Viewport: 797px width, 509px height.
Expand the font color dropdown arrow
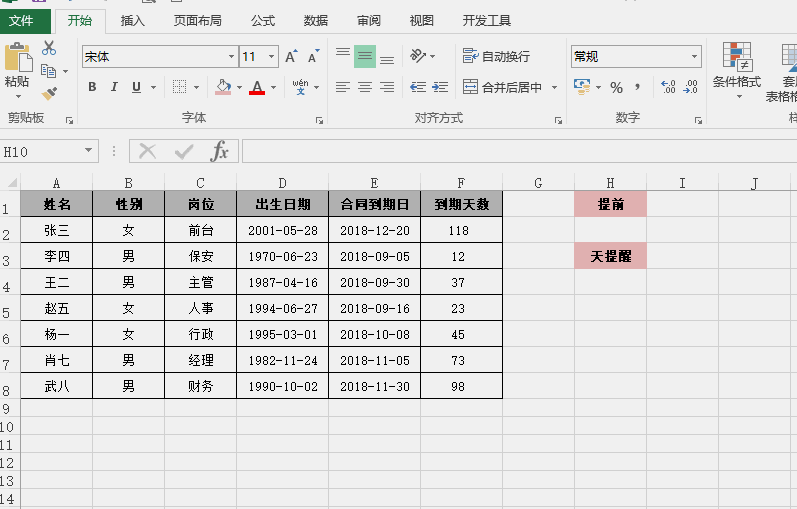273,87
